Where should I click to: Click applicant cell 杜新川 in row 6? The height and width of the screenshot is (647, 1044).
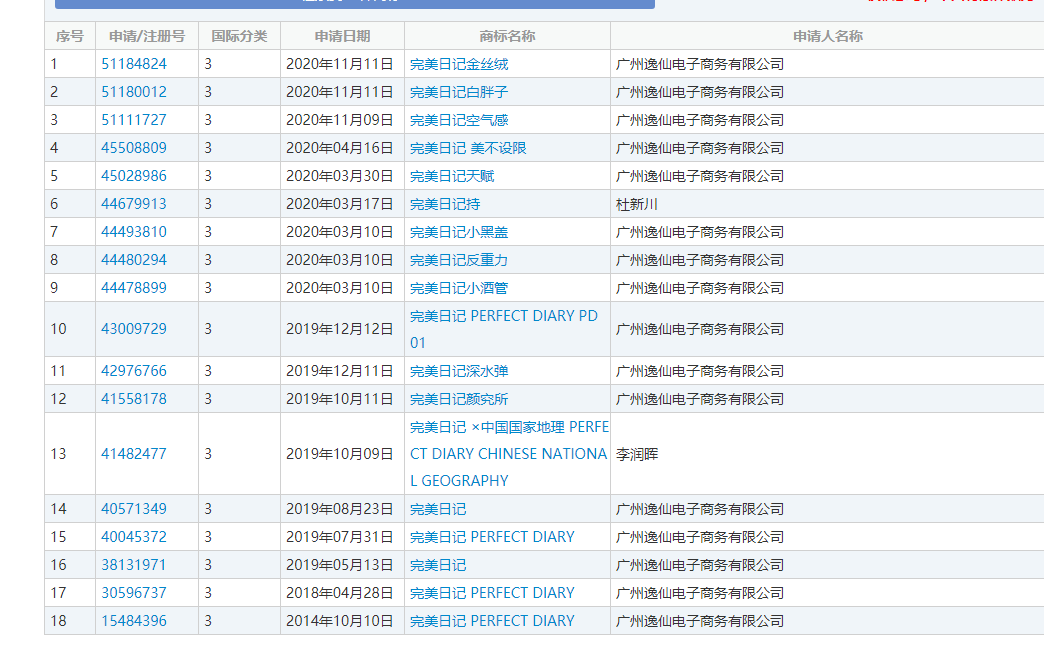[637, 204]
